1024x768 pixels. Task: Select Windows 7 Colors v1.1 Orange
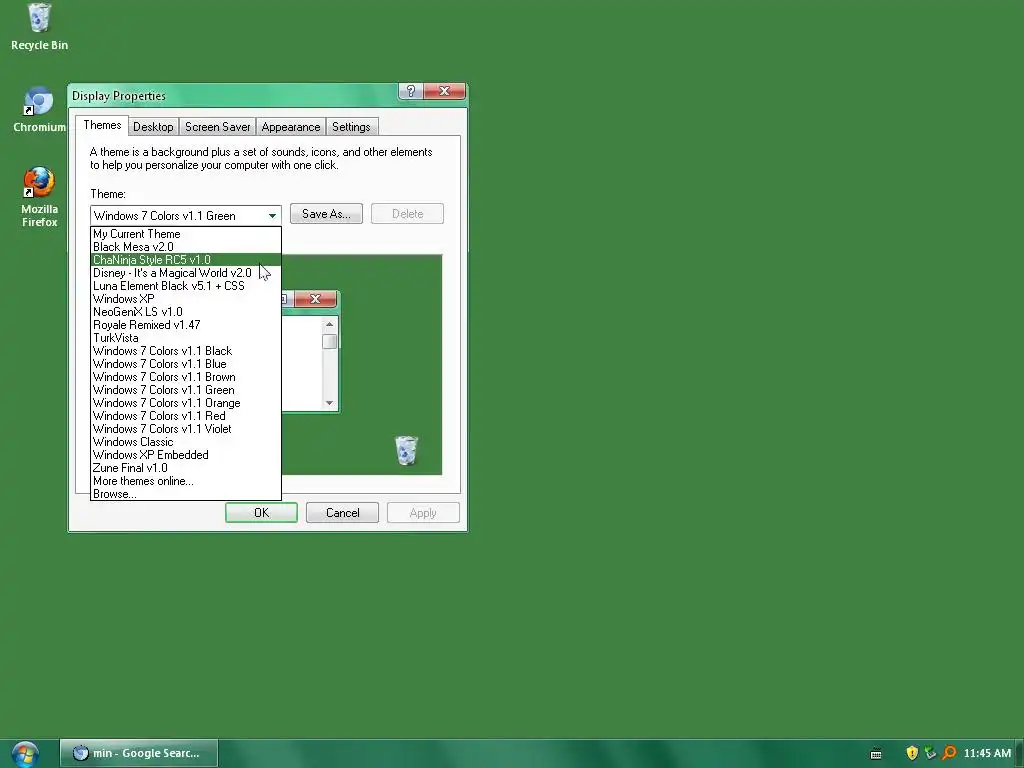186,403
